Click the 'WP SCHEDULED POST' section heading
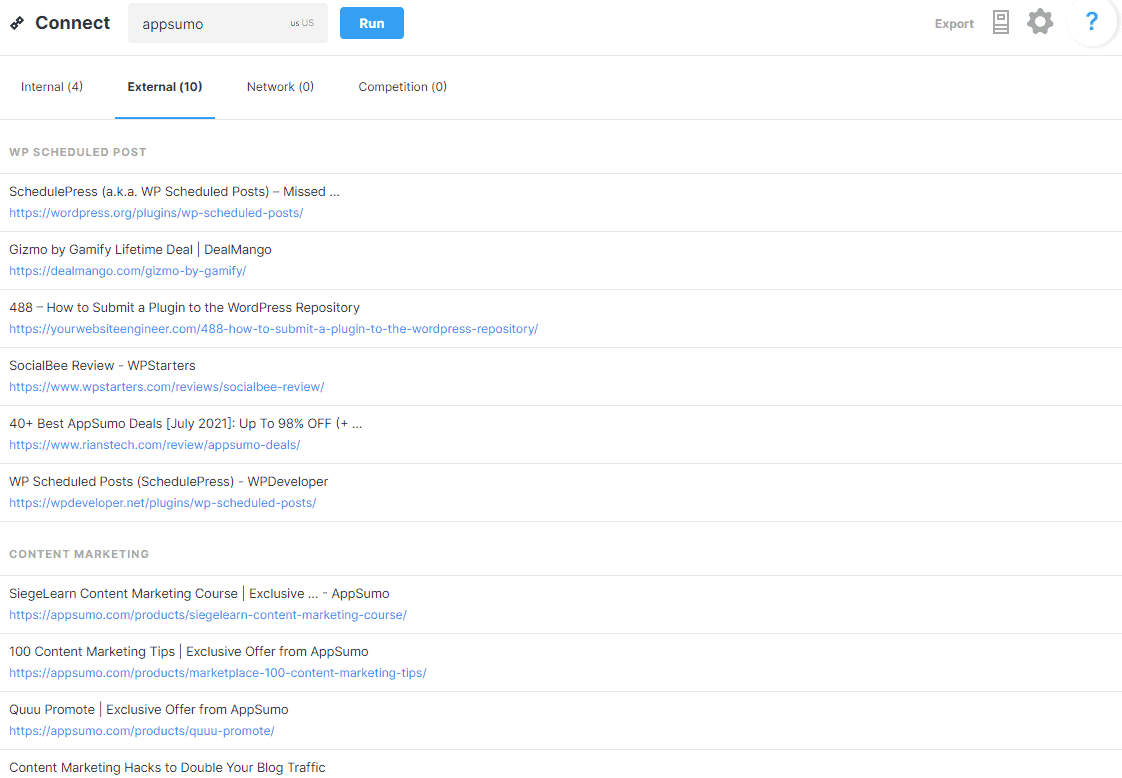Viewport: 1122px width, 778px height. coord(78,152)
